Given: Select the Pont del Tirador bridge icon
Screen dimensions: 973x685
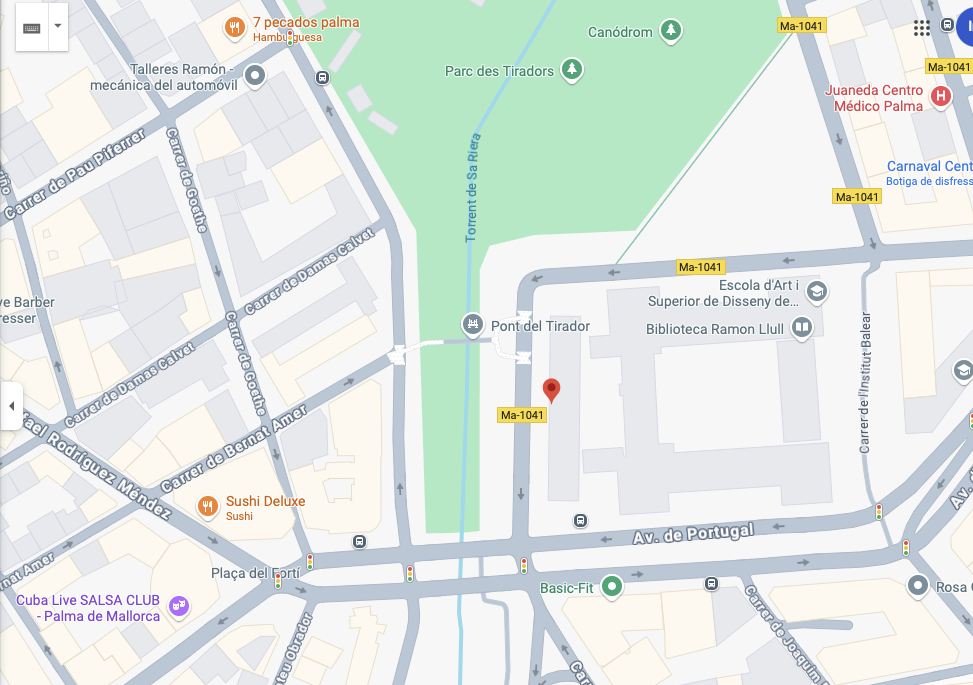Looking at the screenshot, I should (473, 325).
